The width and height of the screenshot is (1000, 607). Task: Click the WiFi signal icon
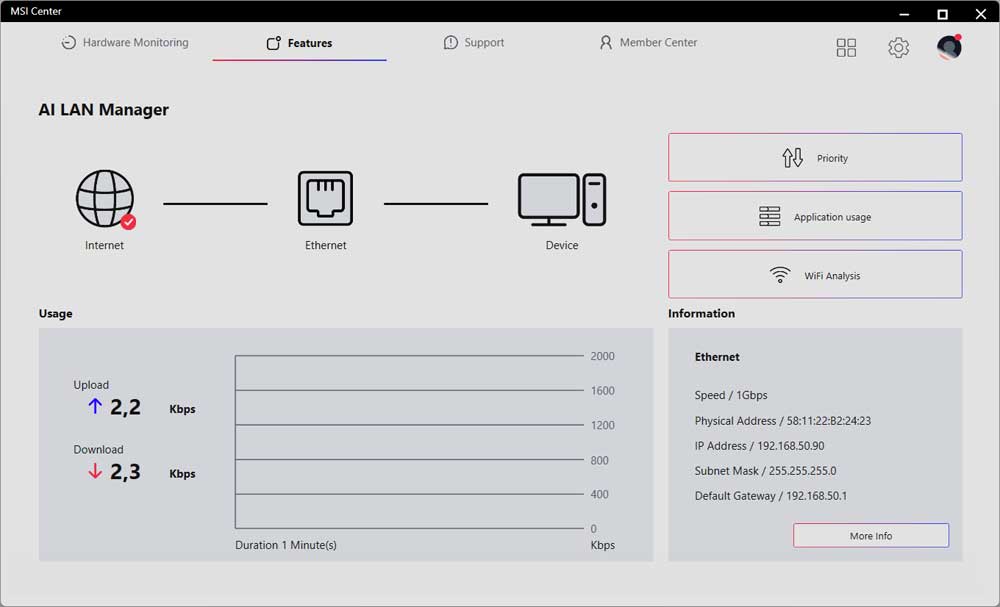780,276
